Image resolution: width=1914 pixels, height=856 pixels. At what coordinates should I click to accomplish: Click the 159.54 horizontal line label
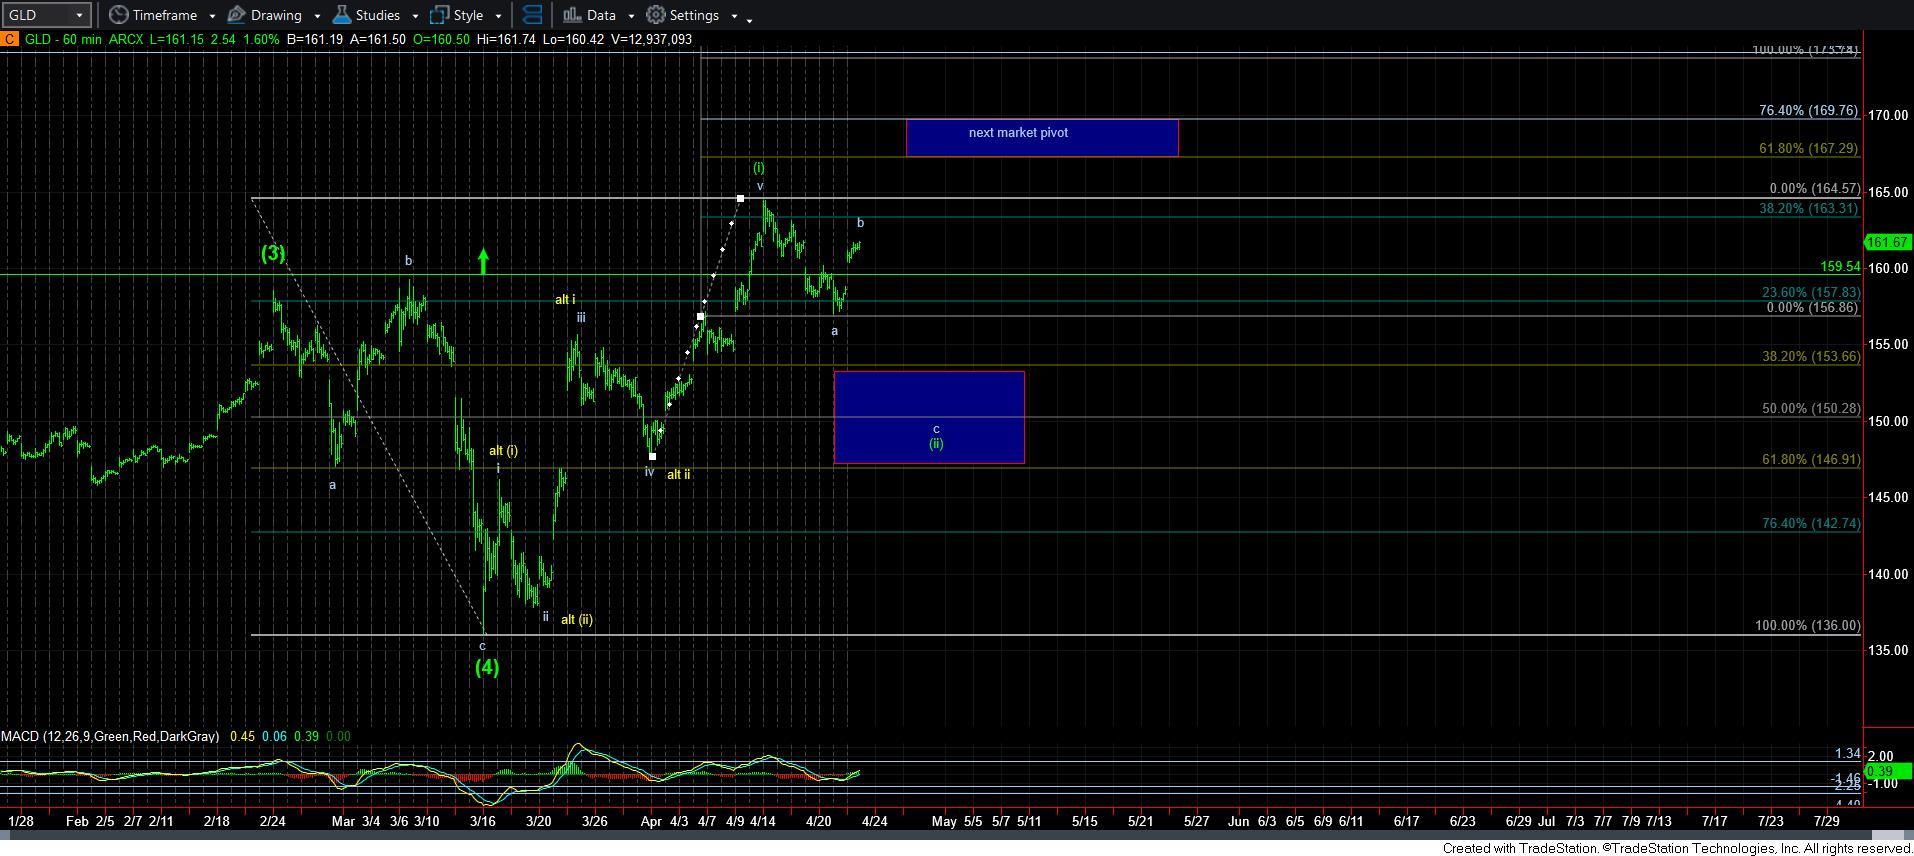click(1840, 267)
